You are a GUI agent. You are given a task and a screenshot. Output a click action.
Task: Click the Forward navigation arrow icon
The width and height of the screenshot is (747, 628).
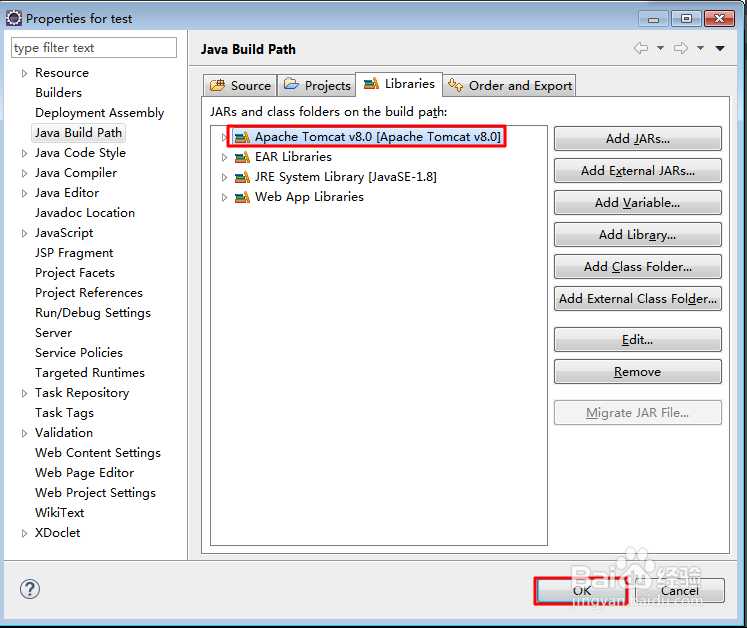pyautogui.click(x=681, y=48)
